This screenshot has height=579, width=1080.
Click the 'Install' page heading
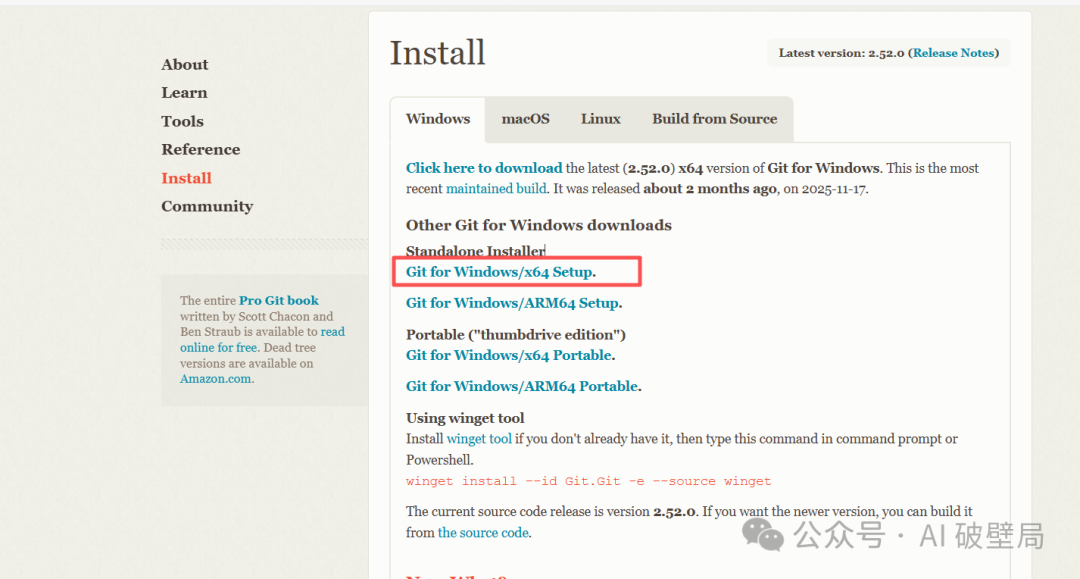437,53
